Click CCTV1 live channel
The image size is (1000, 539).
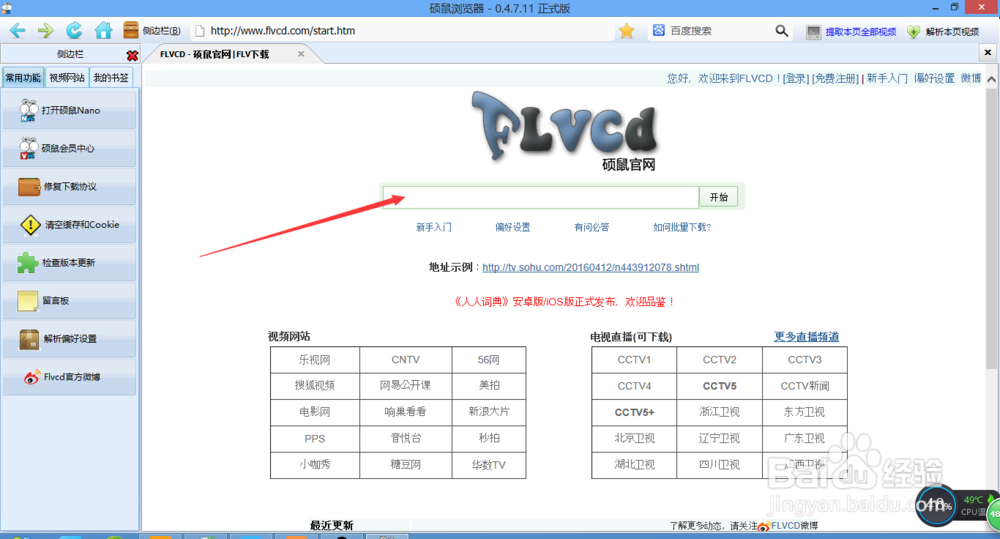(x=634, y=360)
